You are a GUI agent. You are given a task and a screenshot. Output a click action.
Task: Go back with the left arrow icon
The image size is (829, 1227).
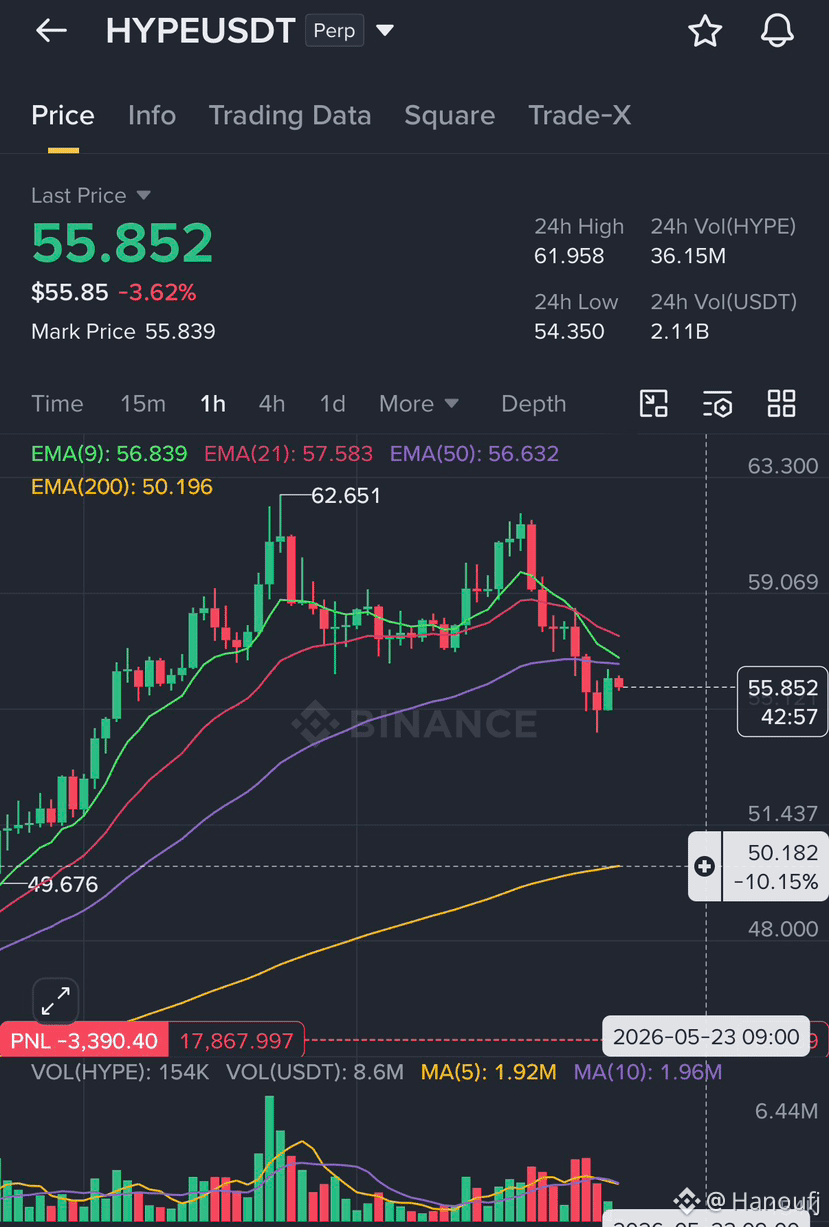tap(51, 31)
